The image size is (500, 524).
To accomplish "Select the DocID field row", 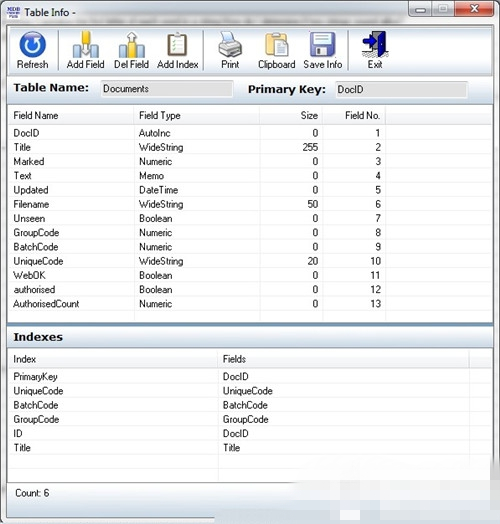I will [x=249, y=133].
